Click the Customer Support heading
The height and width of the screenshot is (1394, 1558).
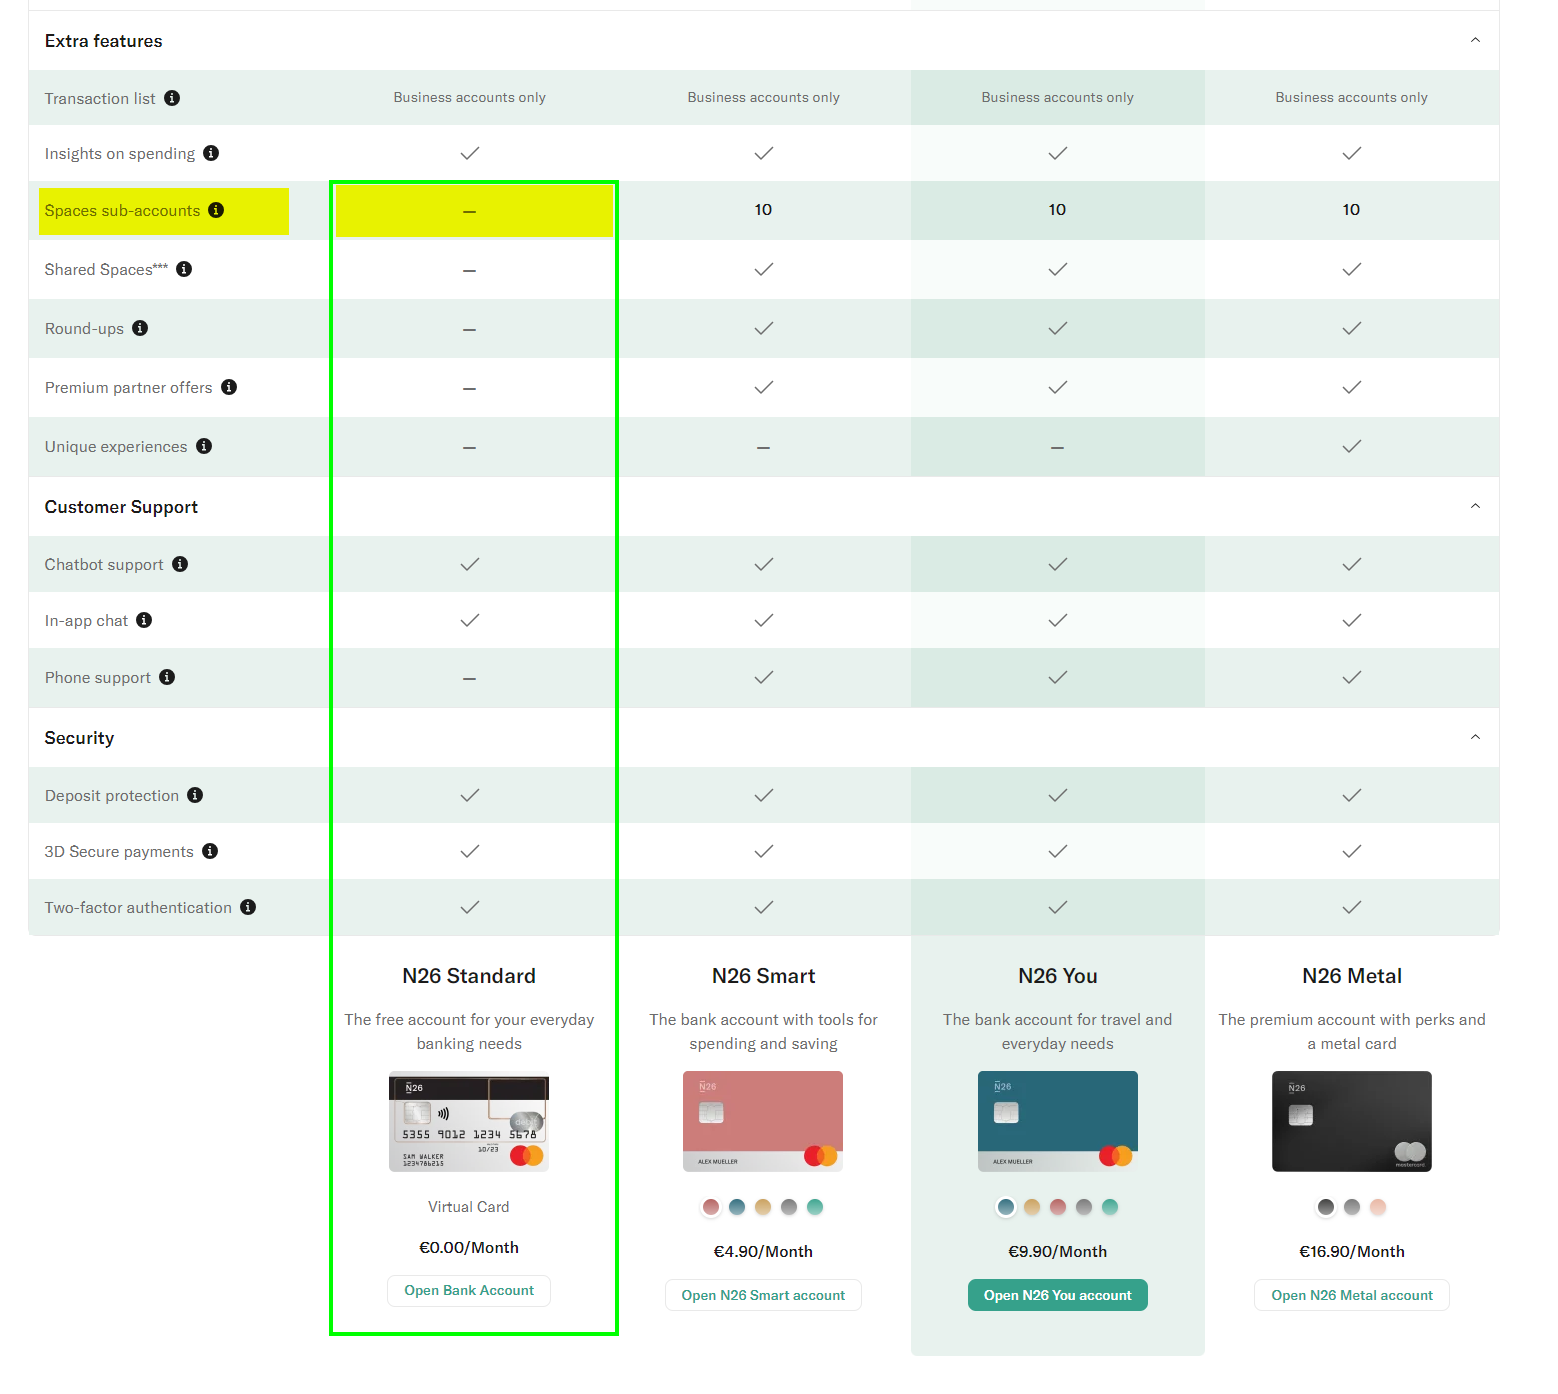tap(121, 507)
